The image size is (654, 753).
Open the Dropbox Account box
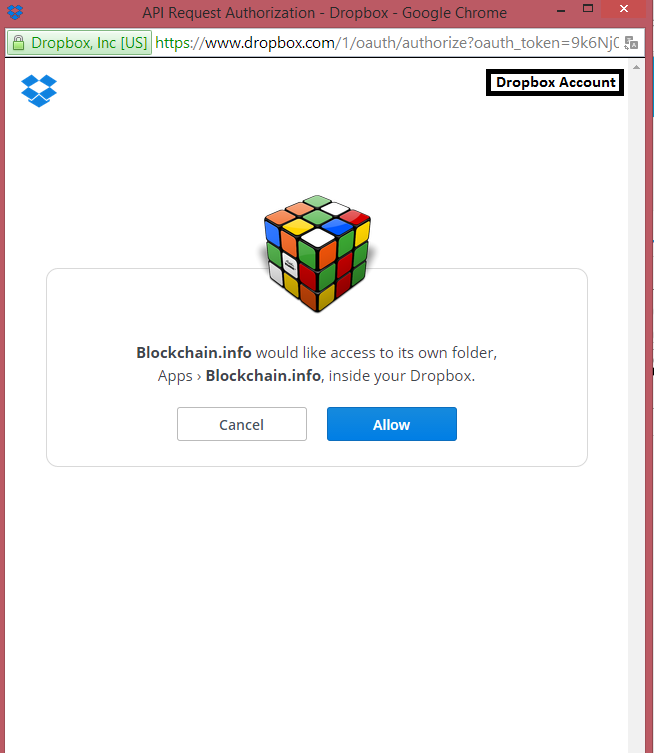pyautogui.click(x=555, y=83)
